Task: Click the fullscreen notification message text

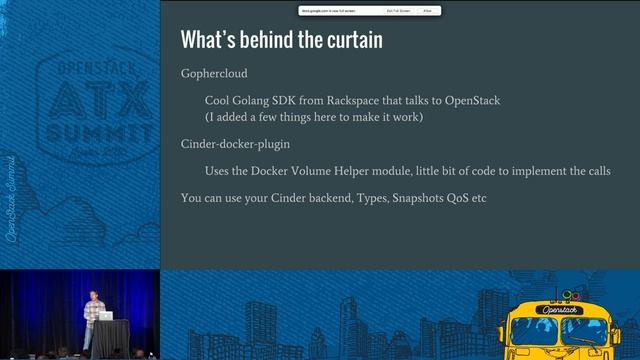Action: tap(328, 11)
